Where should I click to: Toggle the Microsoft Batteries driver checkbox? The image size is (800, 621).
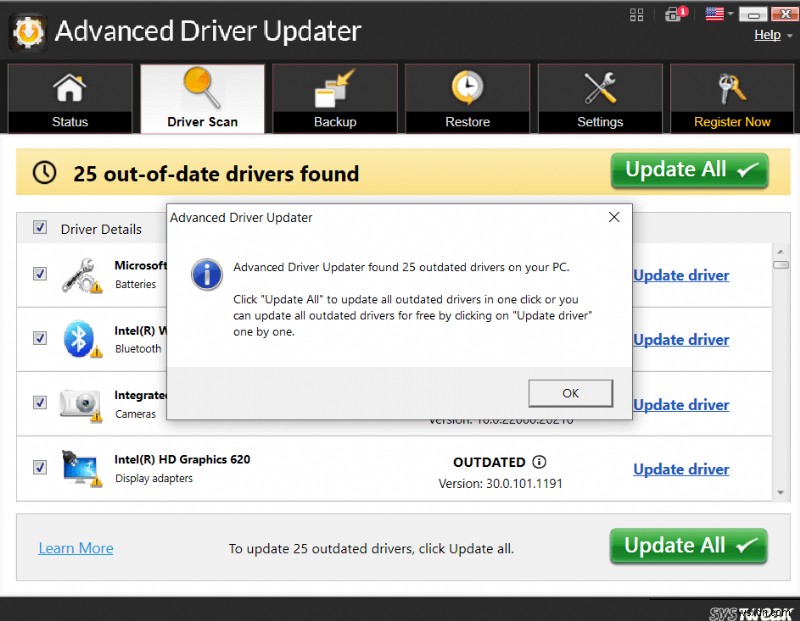40,273
